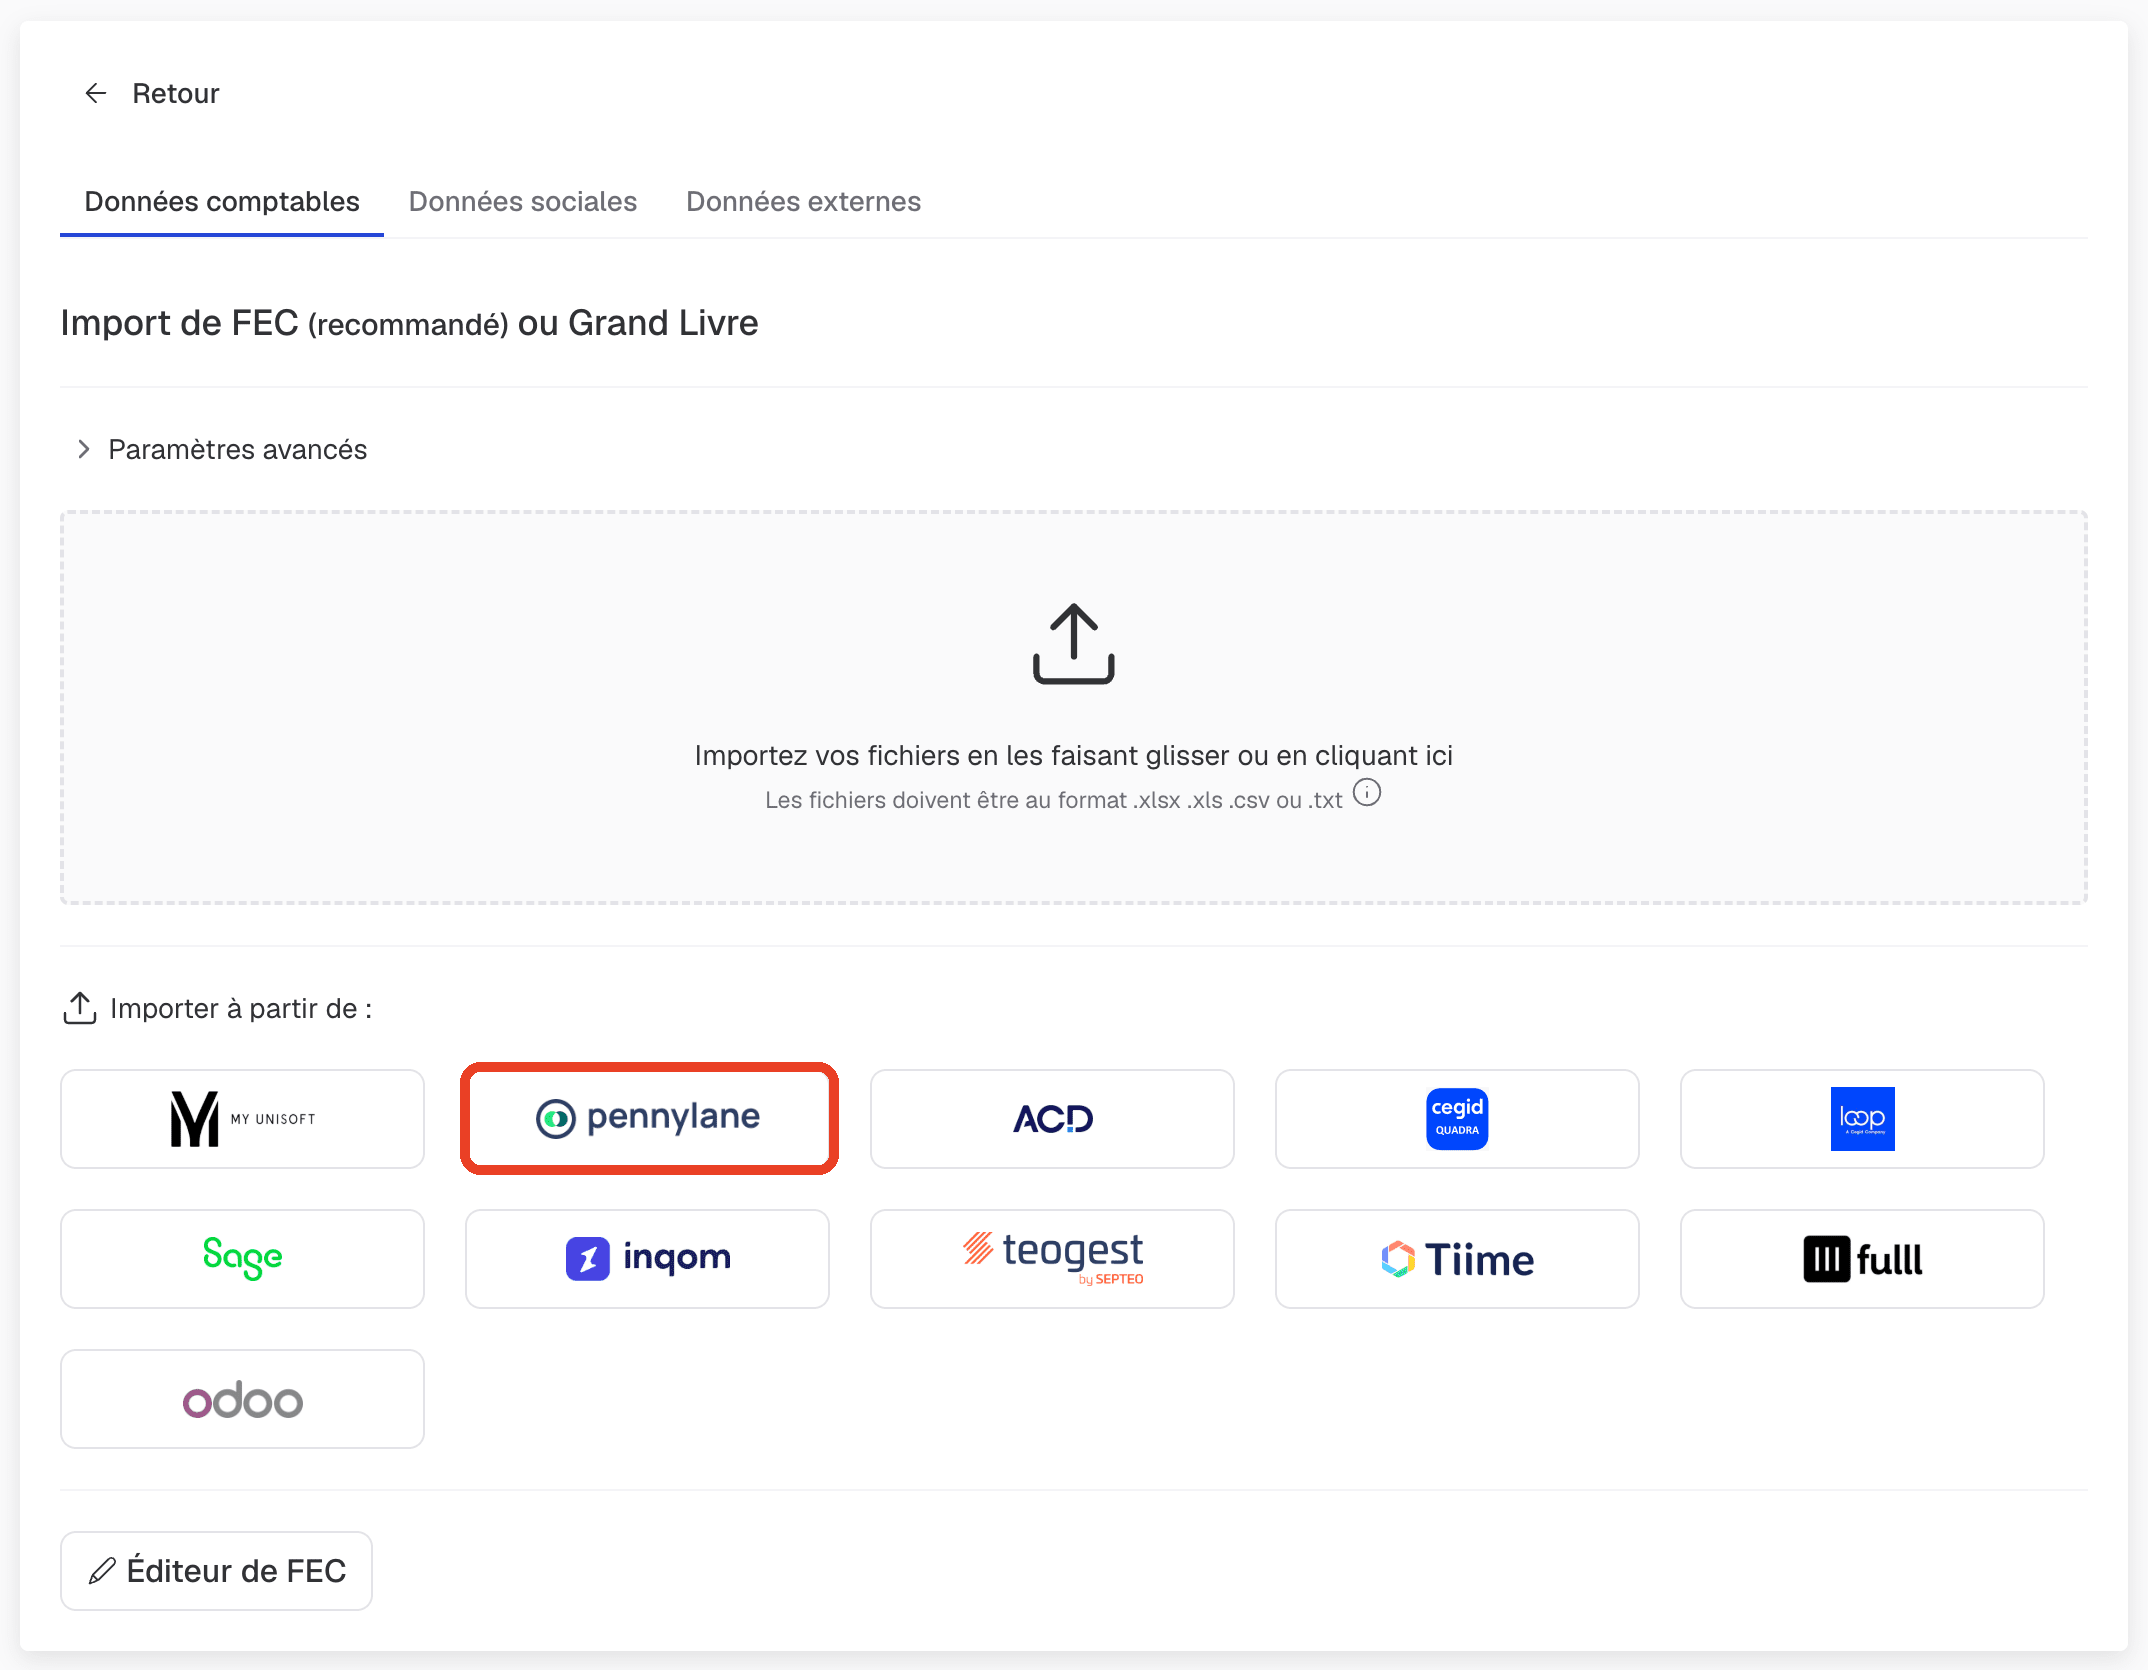Expand the Paramètres avancés chevron
The height and width of the screenshot is (1670, 2148).
coord(84,449)
